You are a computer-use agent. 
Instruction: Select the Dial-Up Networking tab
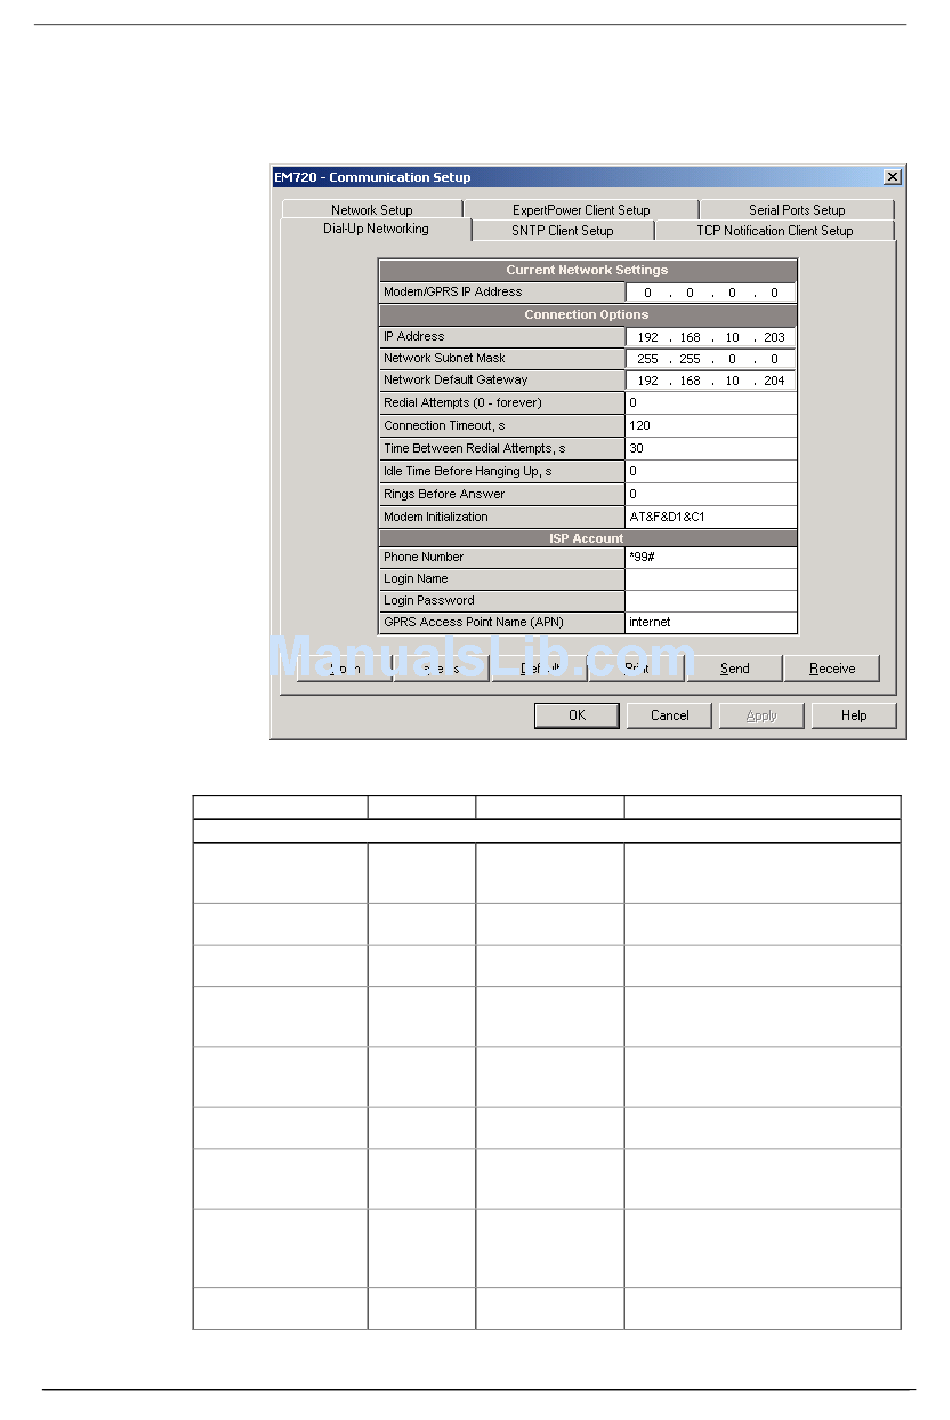pos(376,229)
